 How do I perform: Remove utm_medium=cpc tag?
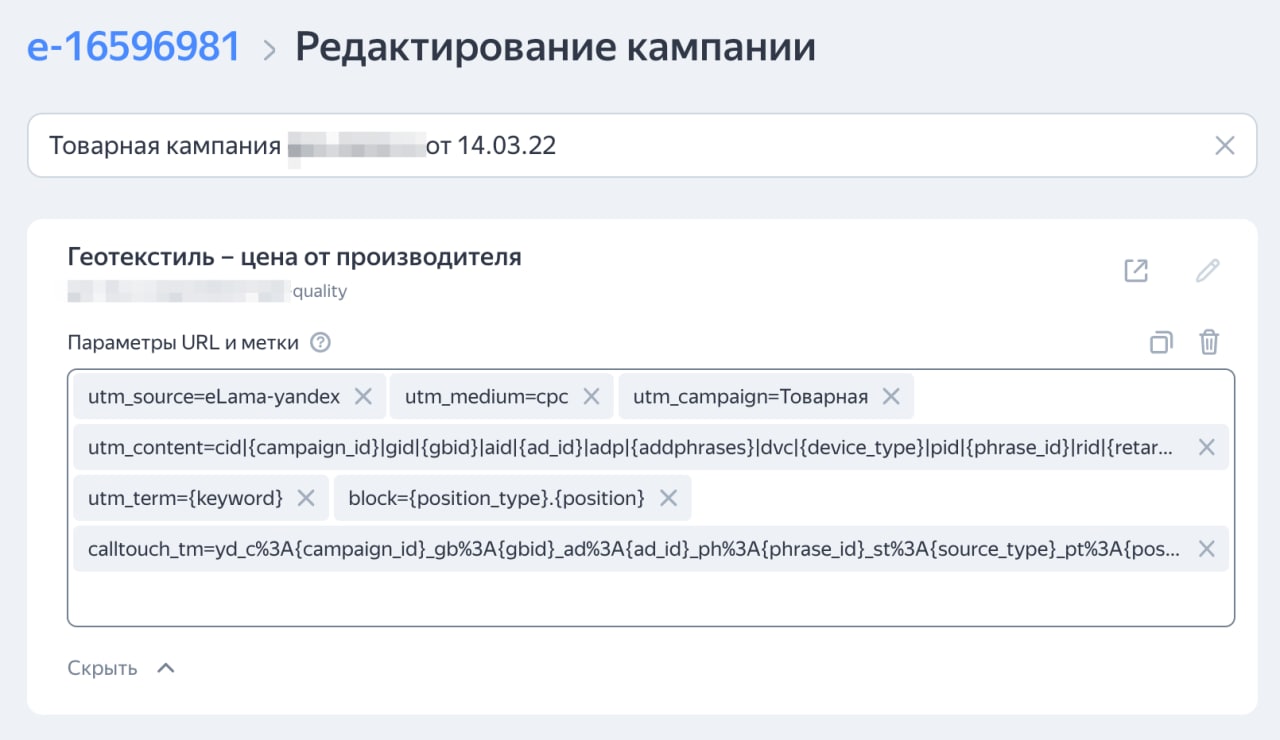[591, 397]
